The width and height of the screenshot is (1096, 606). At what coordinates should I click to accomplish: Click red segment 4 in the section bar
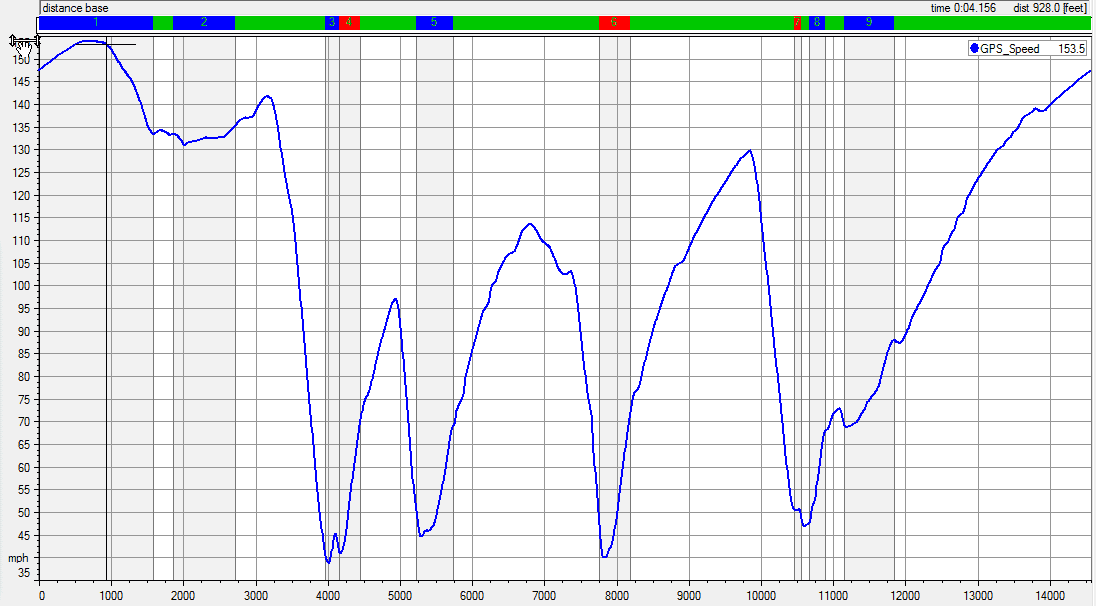(x=349, y=22)
